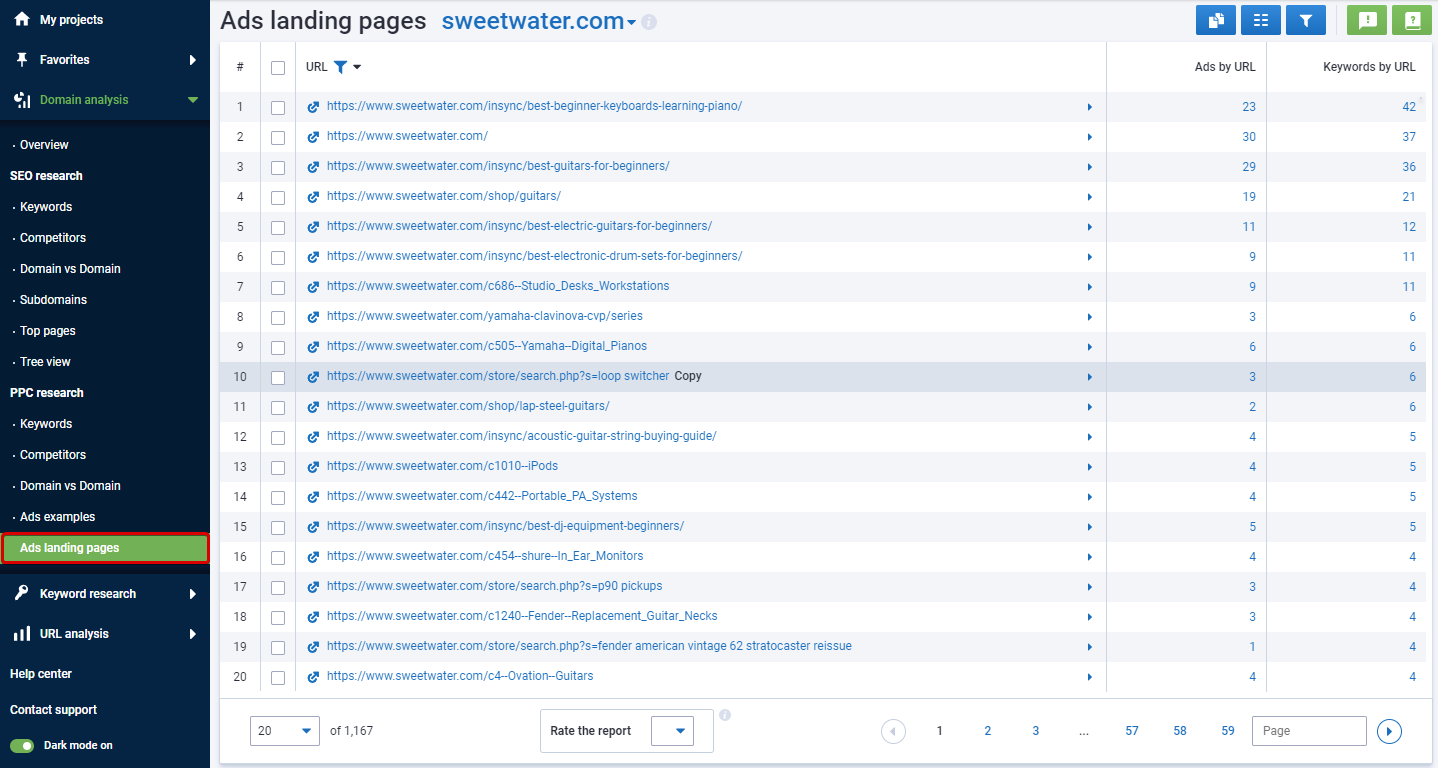
Task: Open external link icon for Studio_Desks_Workstations row
Action: coord(313,287)
